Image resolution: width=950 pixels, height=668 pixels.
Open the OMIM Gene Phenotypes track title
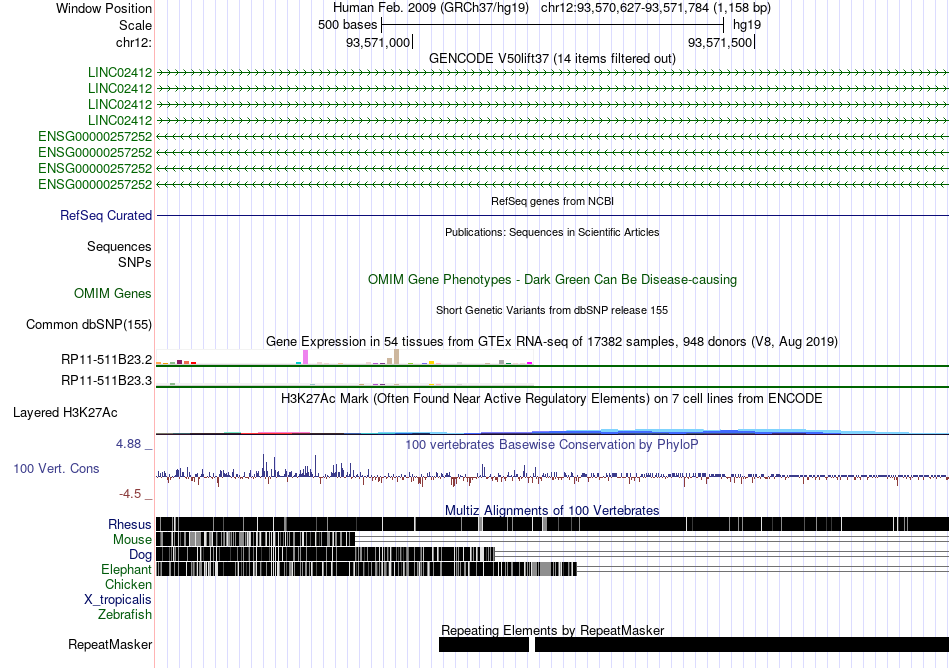pos(552,279)
